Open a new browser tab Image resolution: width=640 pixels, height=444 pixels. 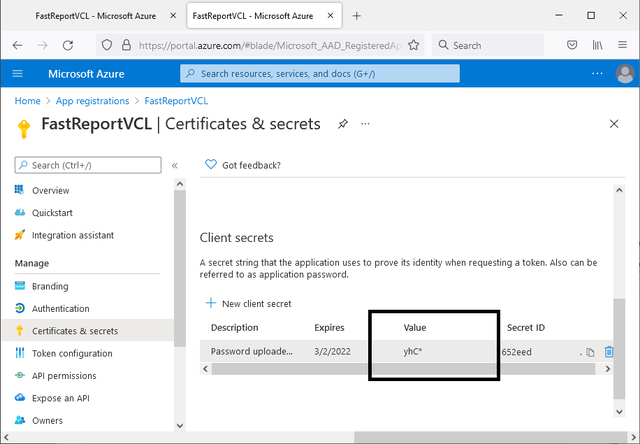[357, 16]
